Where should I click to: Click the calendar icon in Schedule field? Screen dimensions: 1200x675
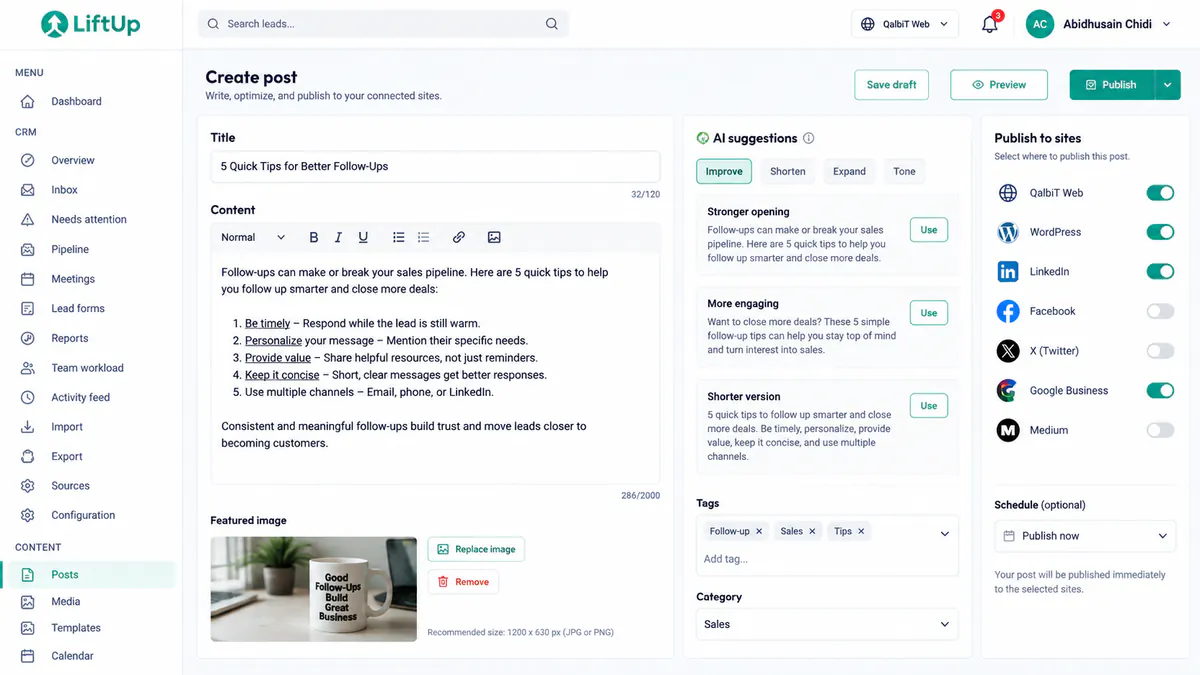tap(1009, 536)
